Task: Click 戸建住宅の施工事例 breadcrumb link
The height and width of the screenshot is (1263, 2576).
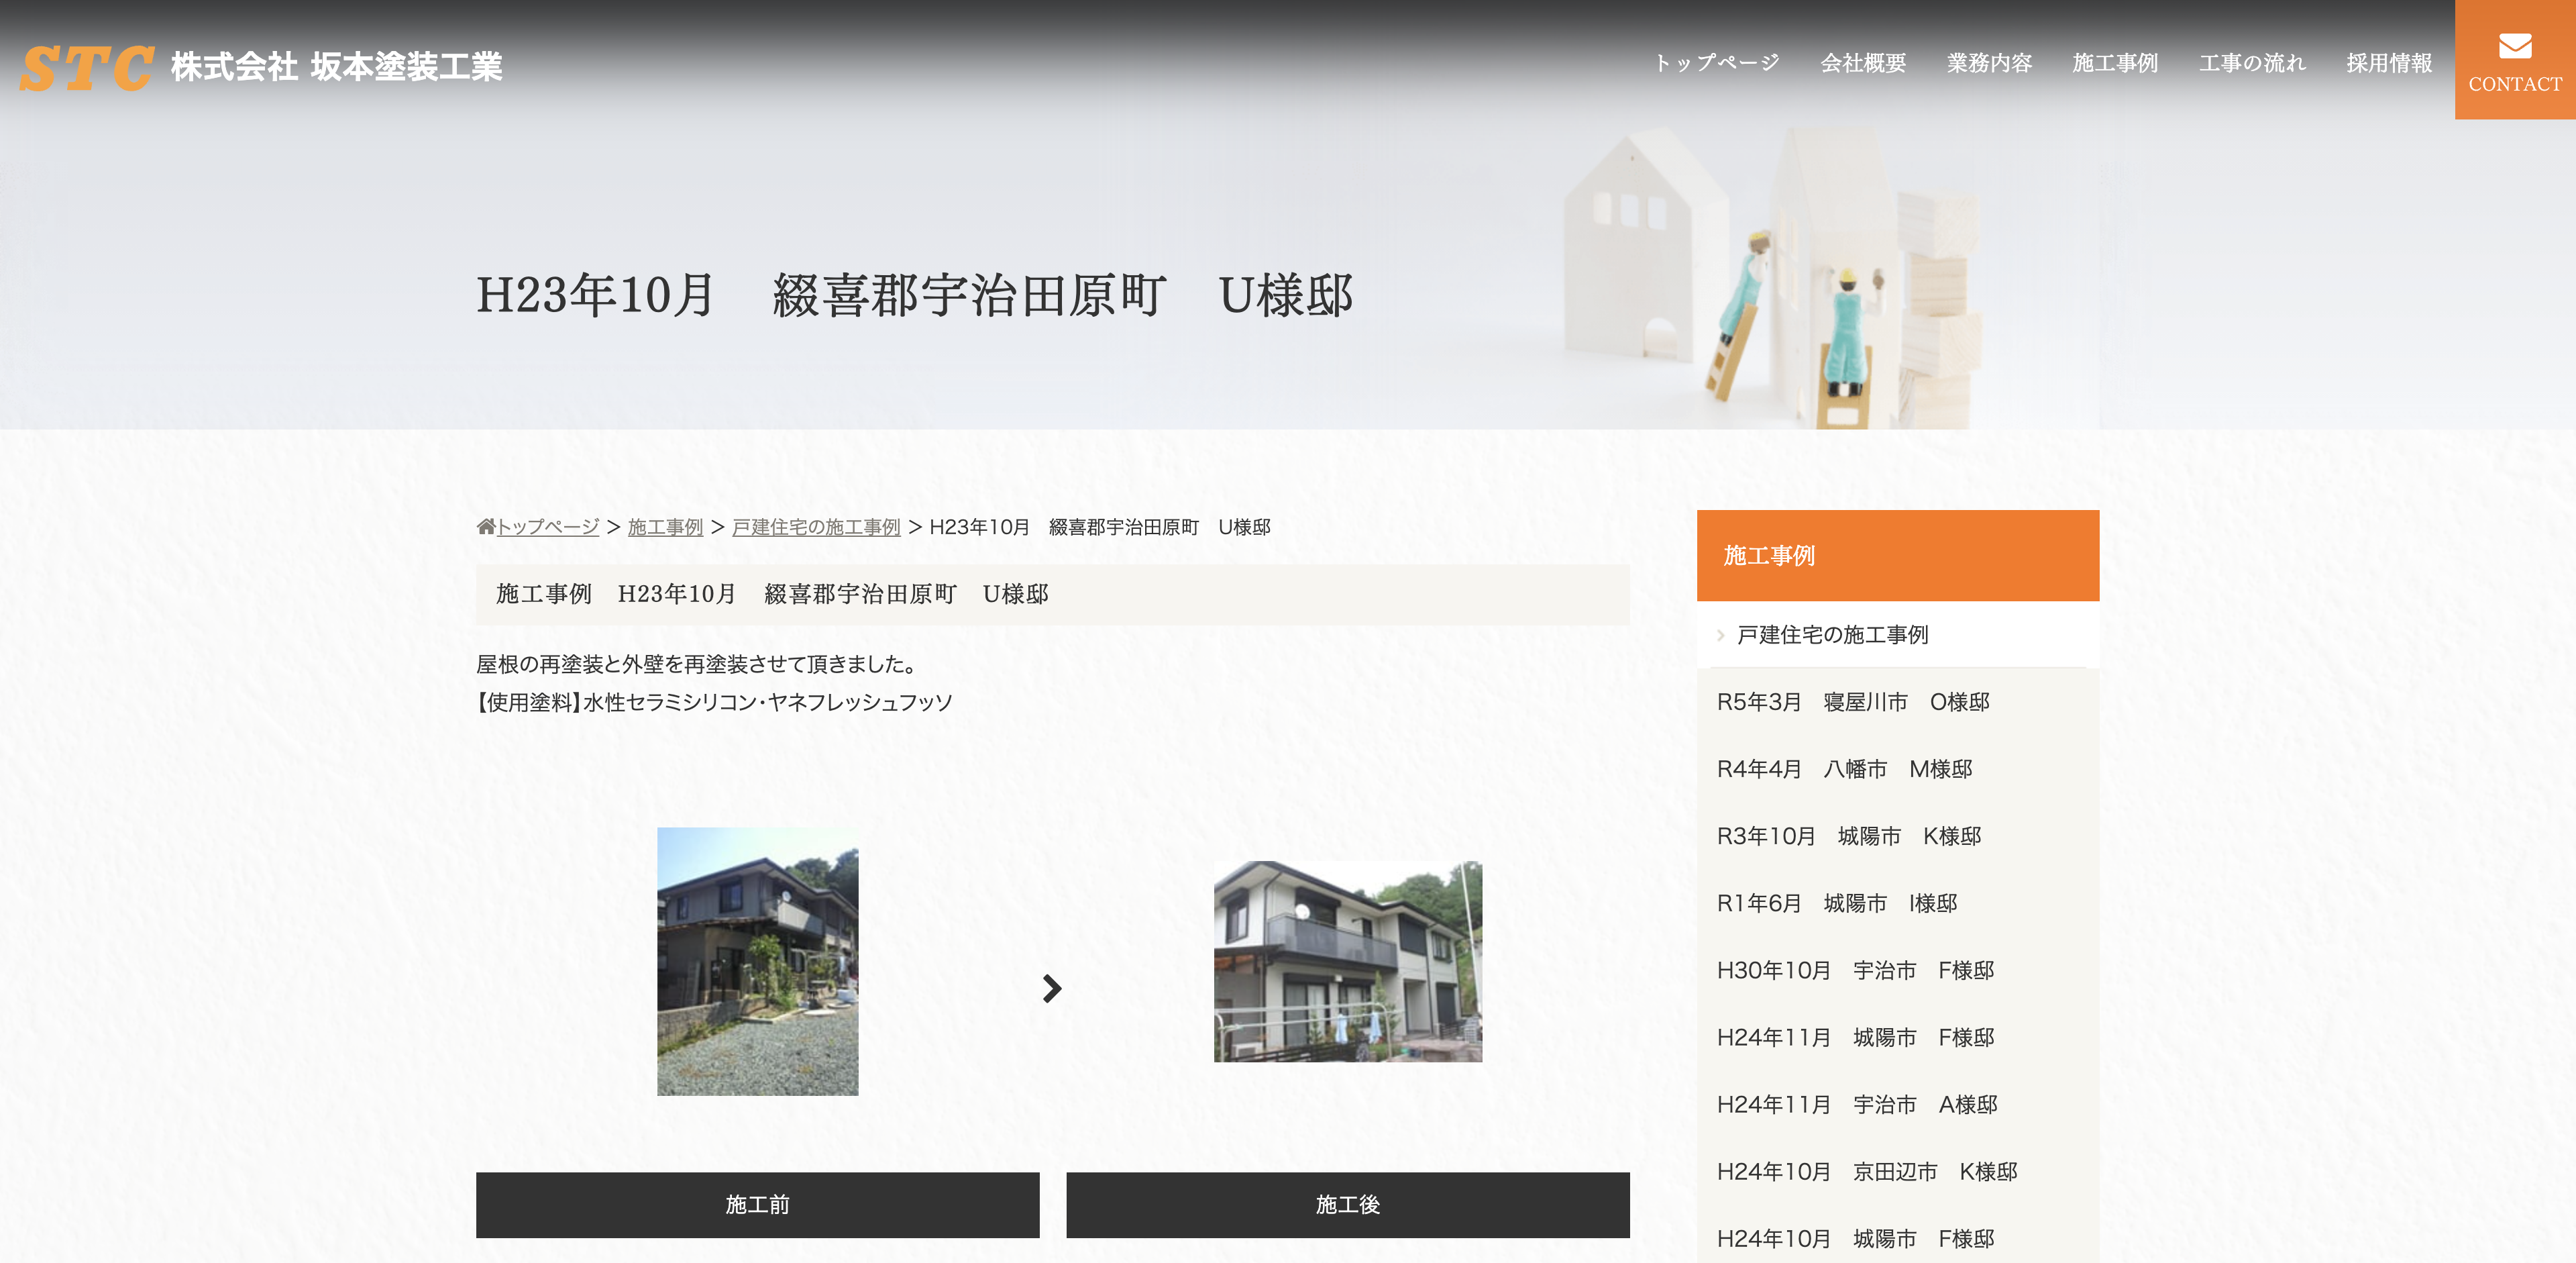Action: 816,527
